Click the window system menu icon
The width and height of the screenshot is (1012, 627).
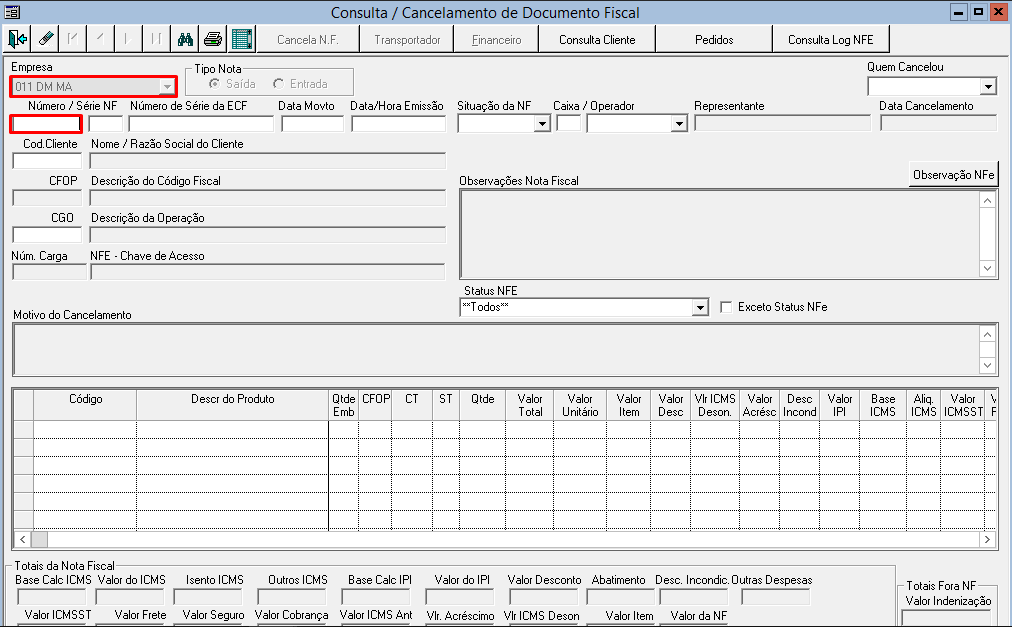point(12,12)
